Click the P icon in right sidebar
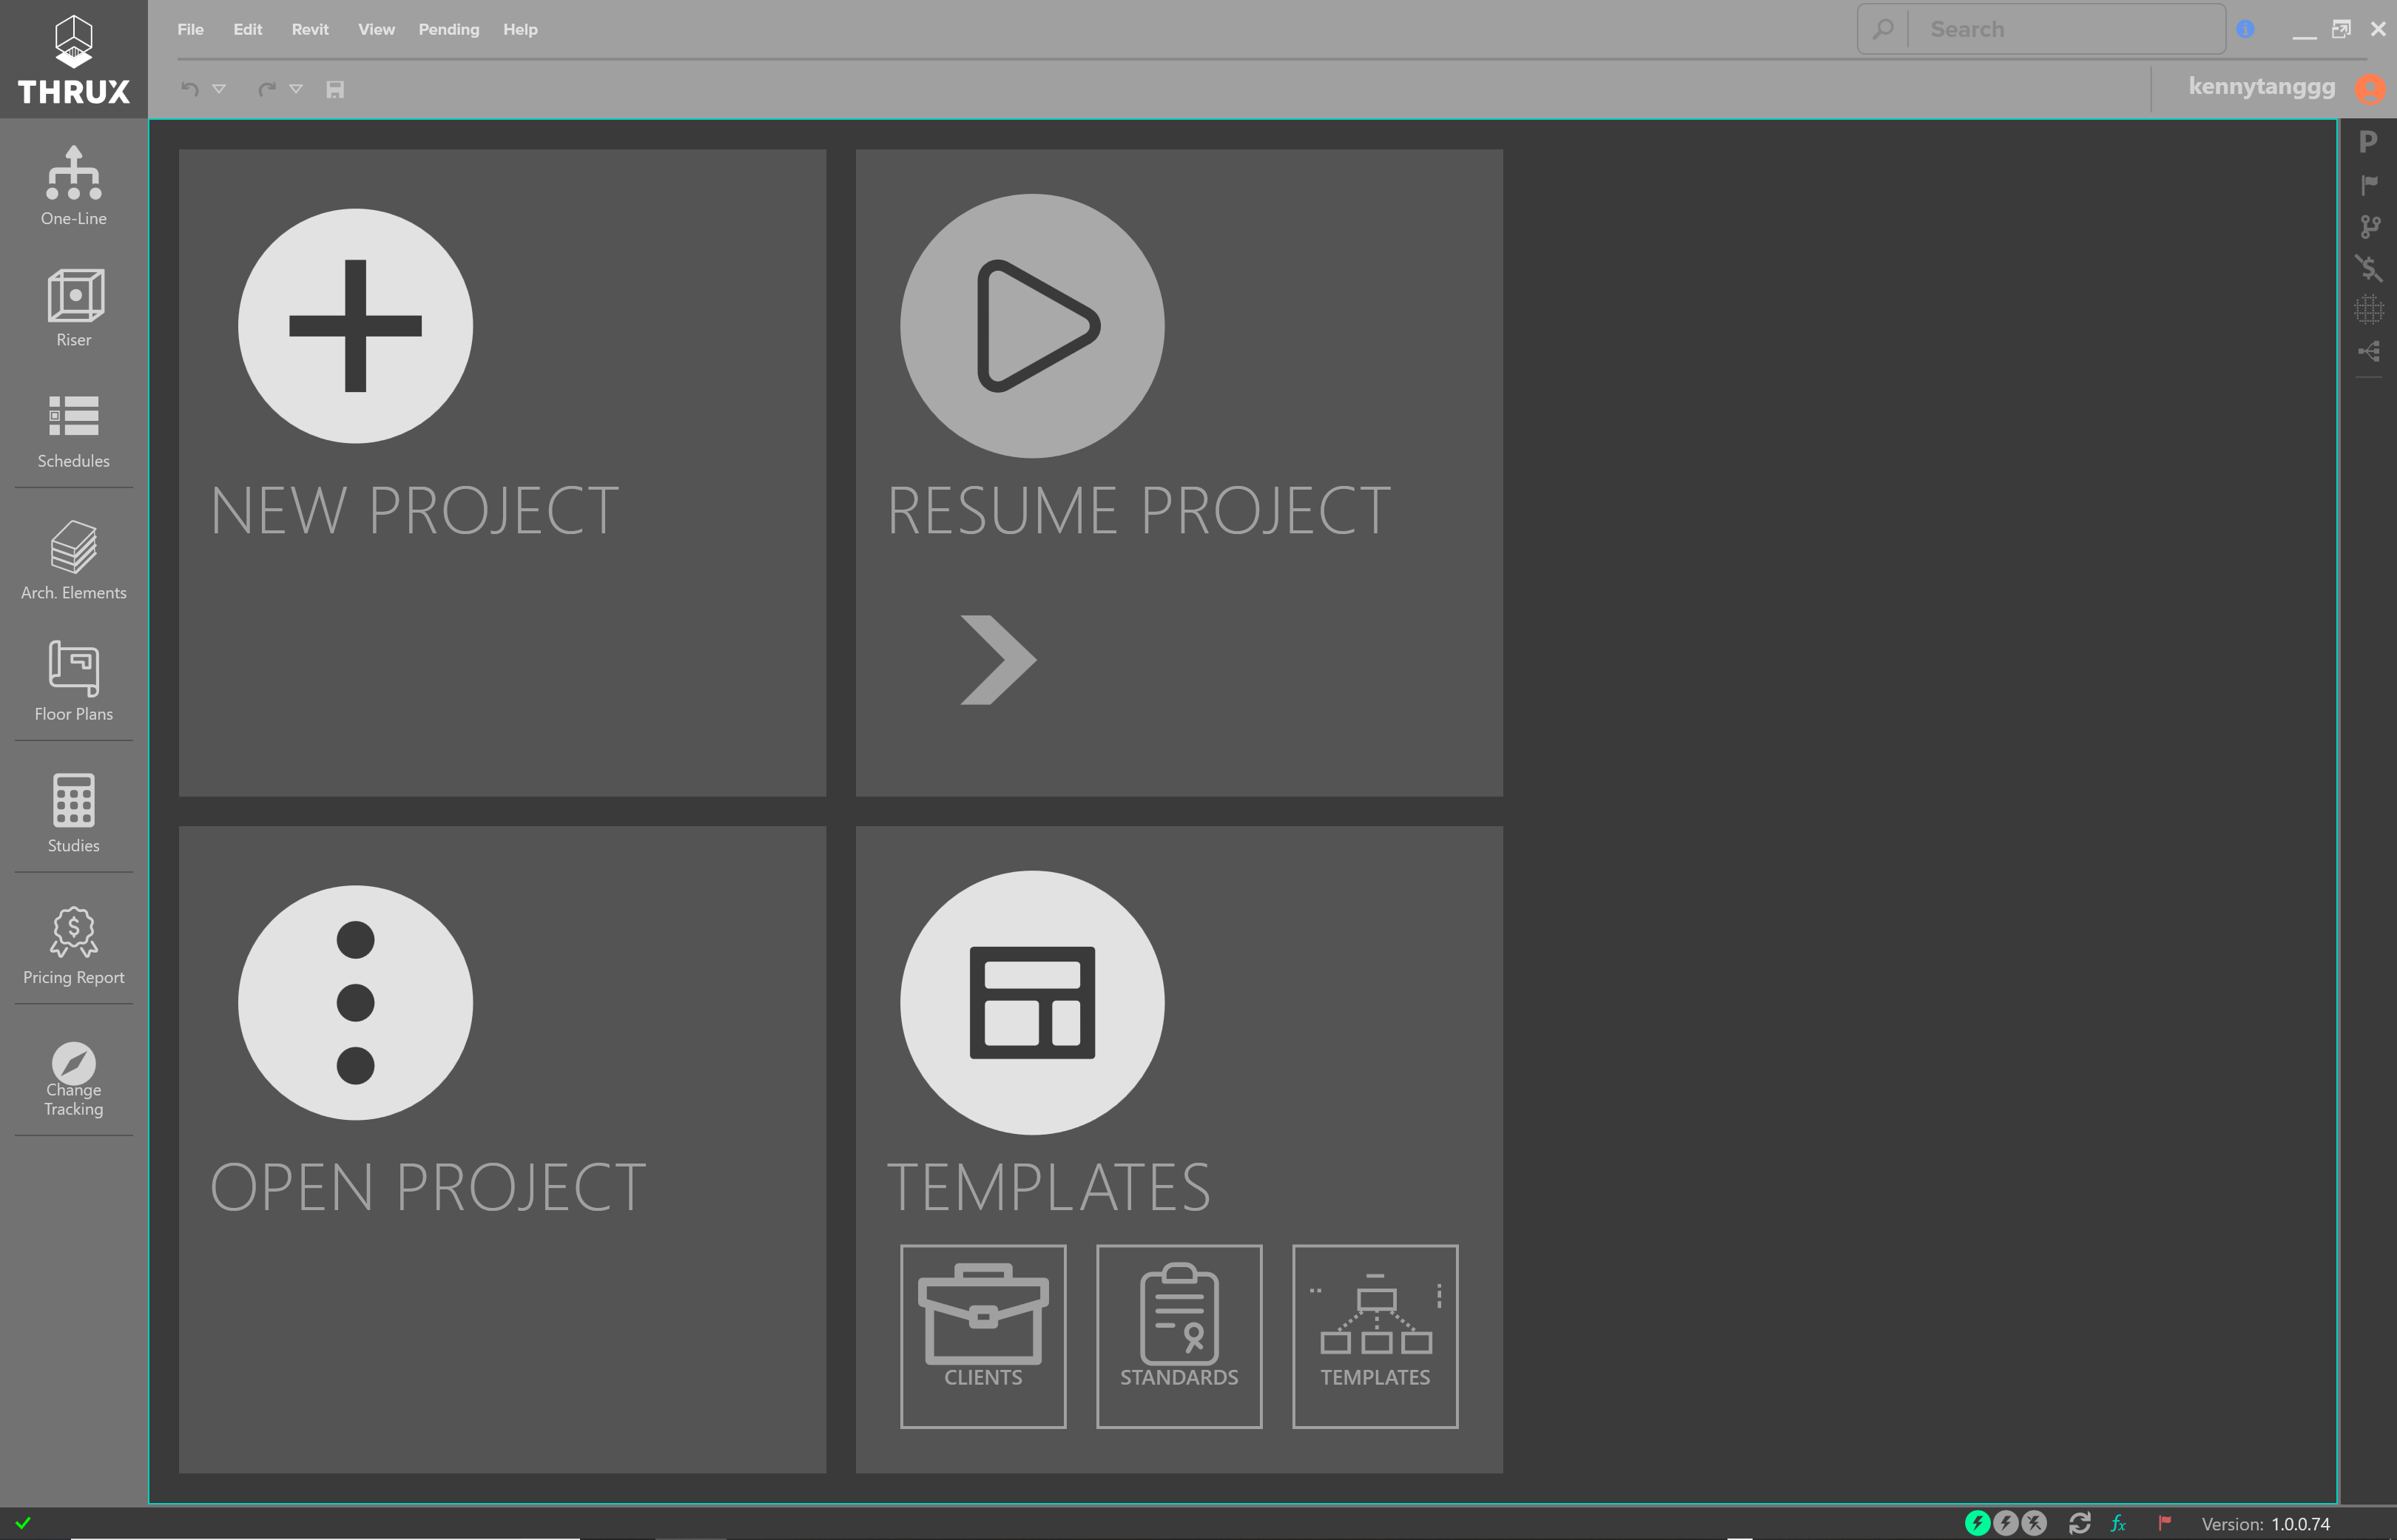 (x=2368, y=142)
